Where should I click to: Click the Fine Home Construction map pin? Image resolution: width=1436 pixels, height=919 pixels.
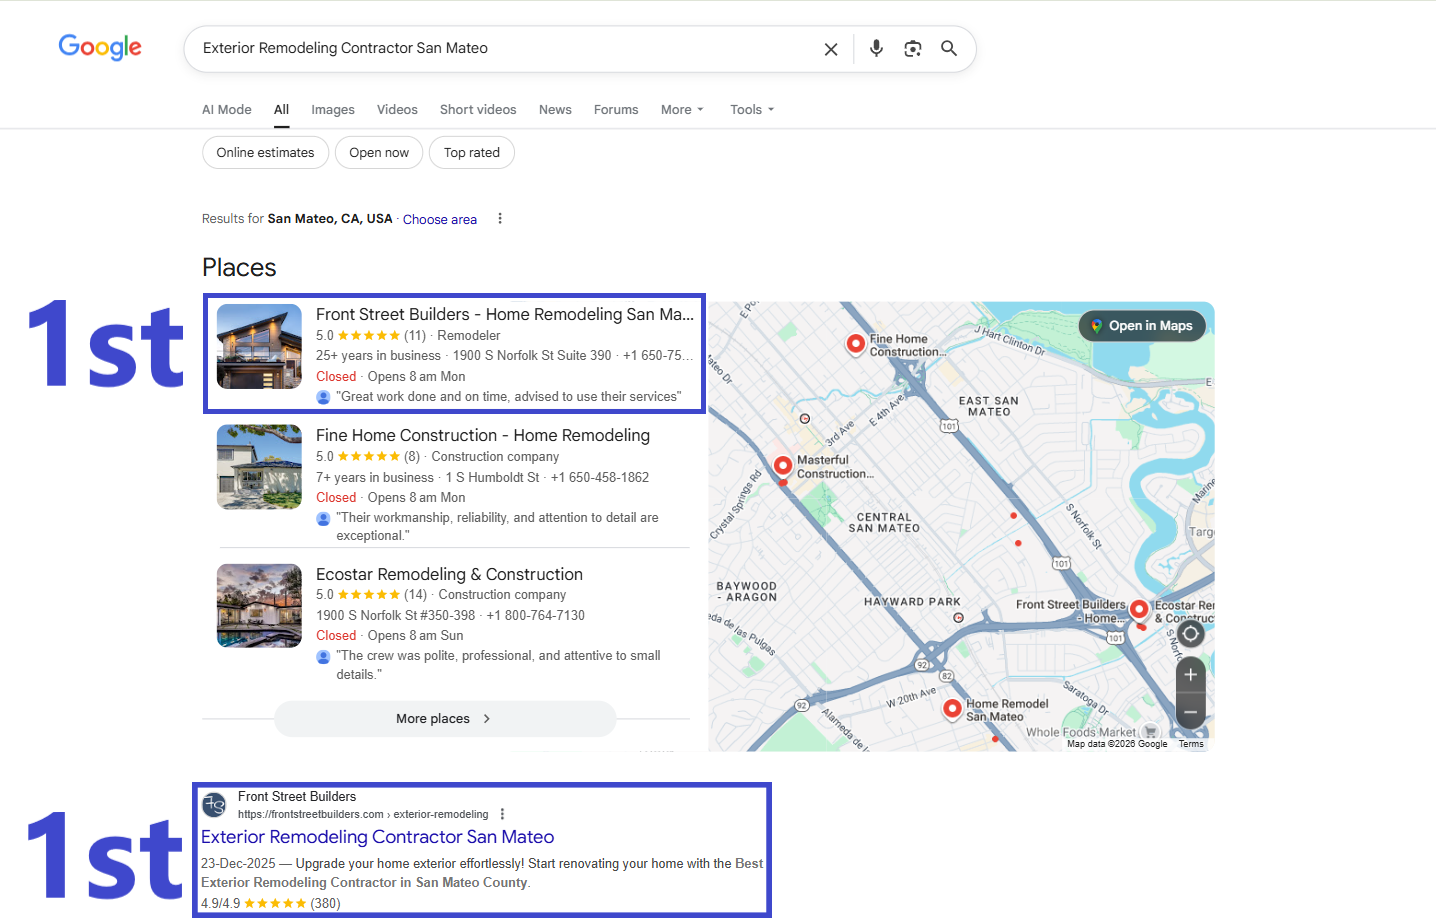point(856,344)
